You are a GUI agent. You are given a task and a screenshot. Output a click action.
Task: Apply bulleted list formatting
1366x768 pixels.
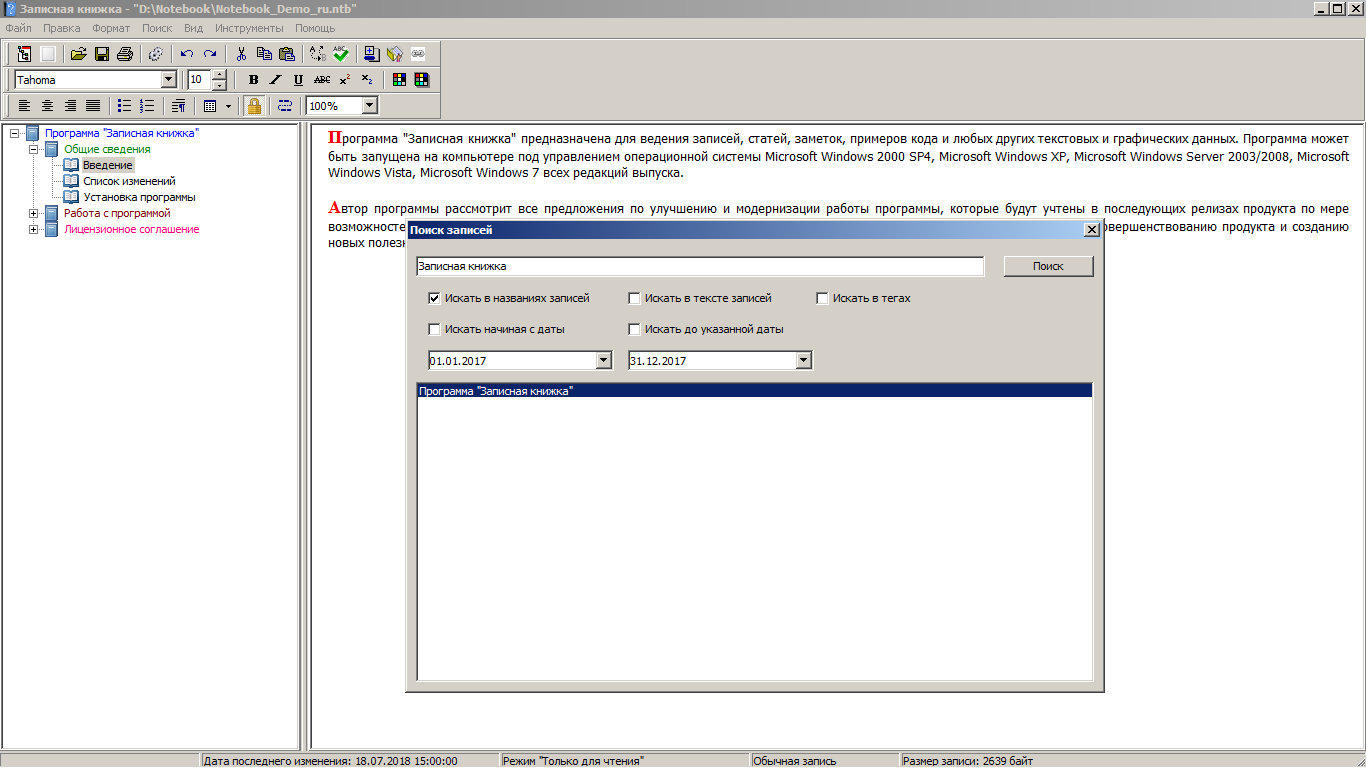(124, 106)
